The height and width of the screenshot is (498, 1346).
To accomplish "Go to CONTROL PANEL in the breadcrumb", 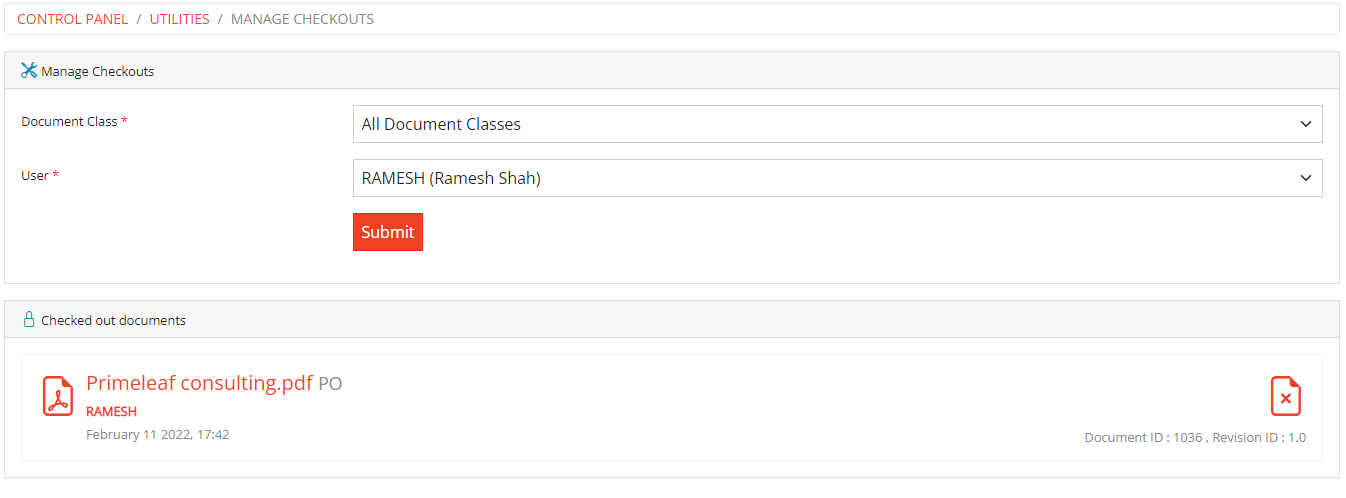I will click(73, 19).
